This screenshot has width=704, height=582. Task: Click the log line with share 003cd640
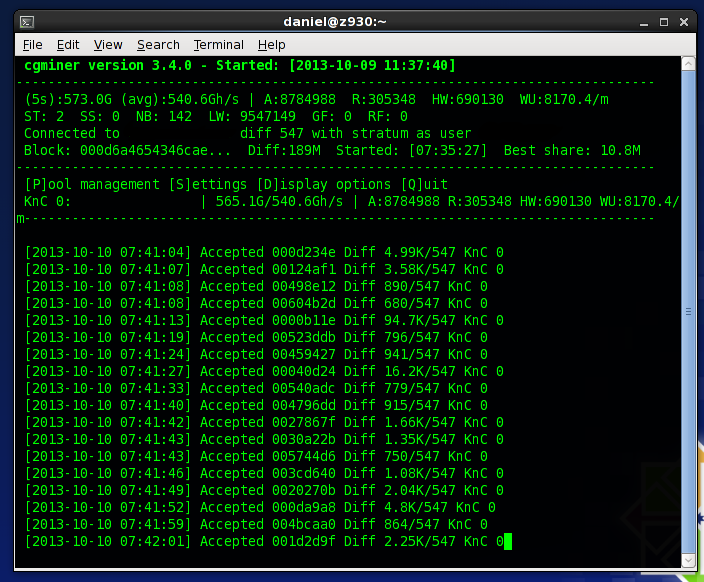coord(264,474)
